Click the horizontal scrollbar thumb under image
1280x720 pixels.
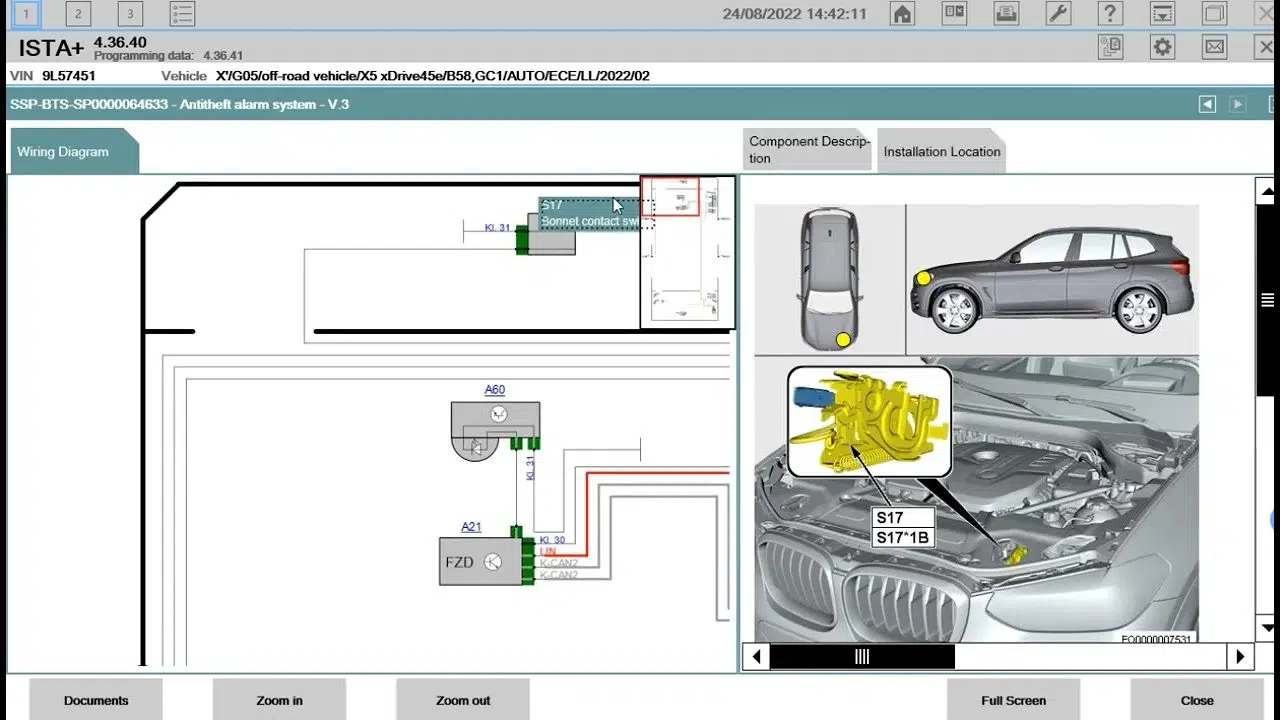click(x=861, y=657)
